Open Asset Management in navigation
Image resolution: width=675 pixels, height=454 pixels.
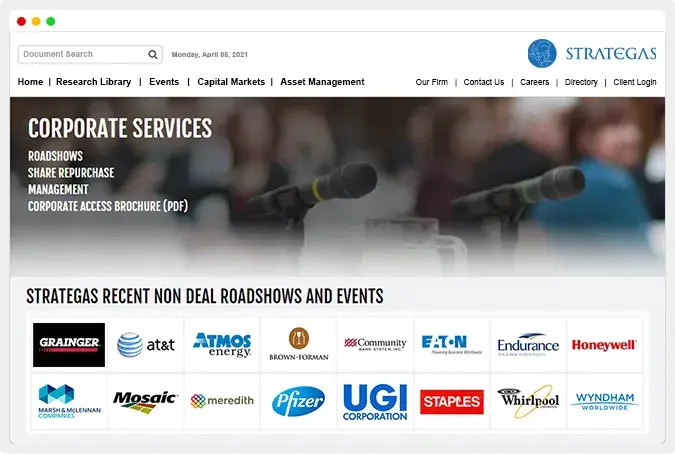pyautogui.click(x=322, y=82)
